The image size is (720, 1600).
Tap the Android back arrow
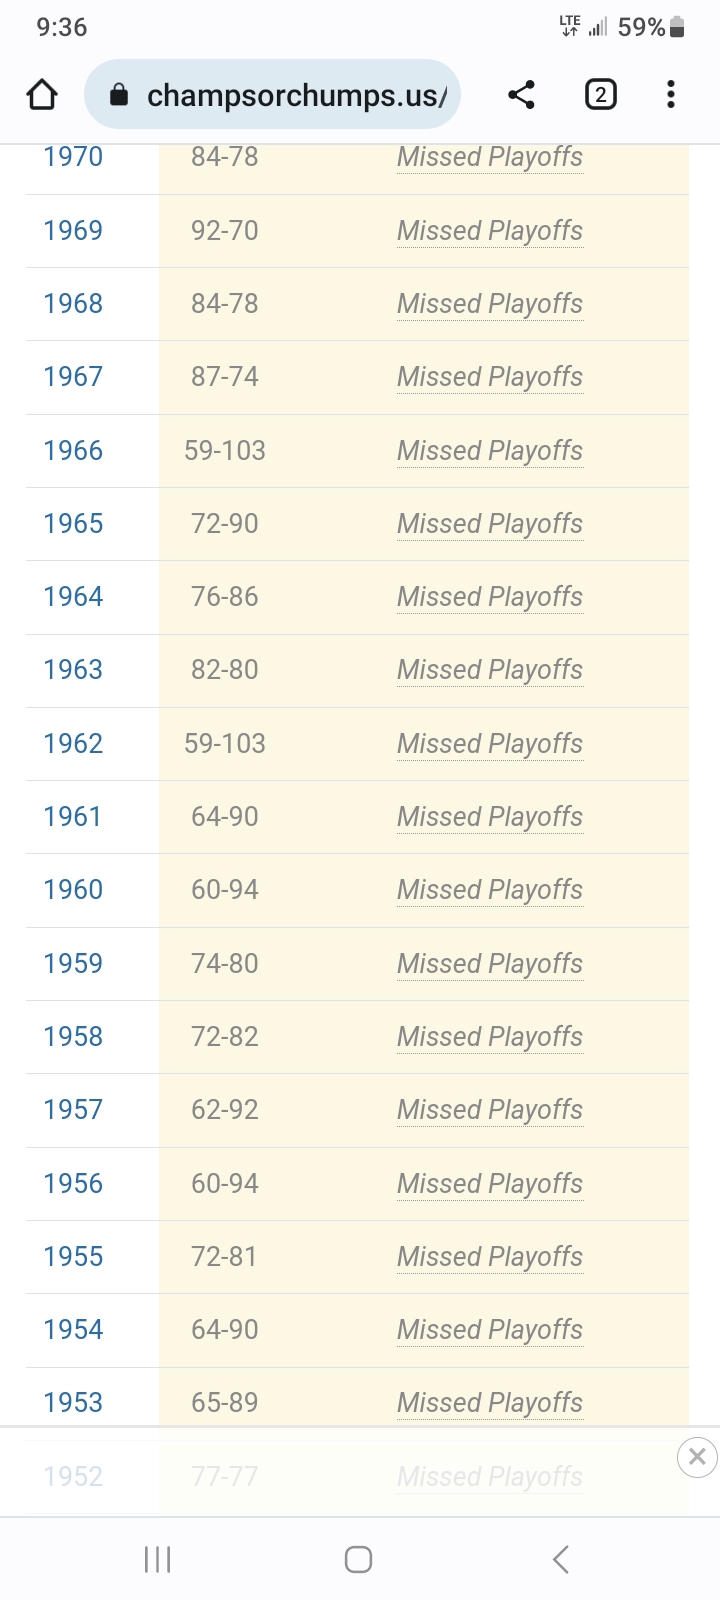coord(561,1559)
